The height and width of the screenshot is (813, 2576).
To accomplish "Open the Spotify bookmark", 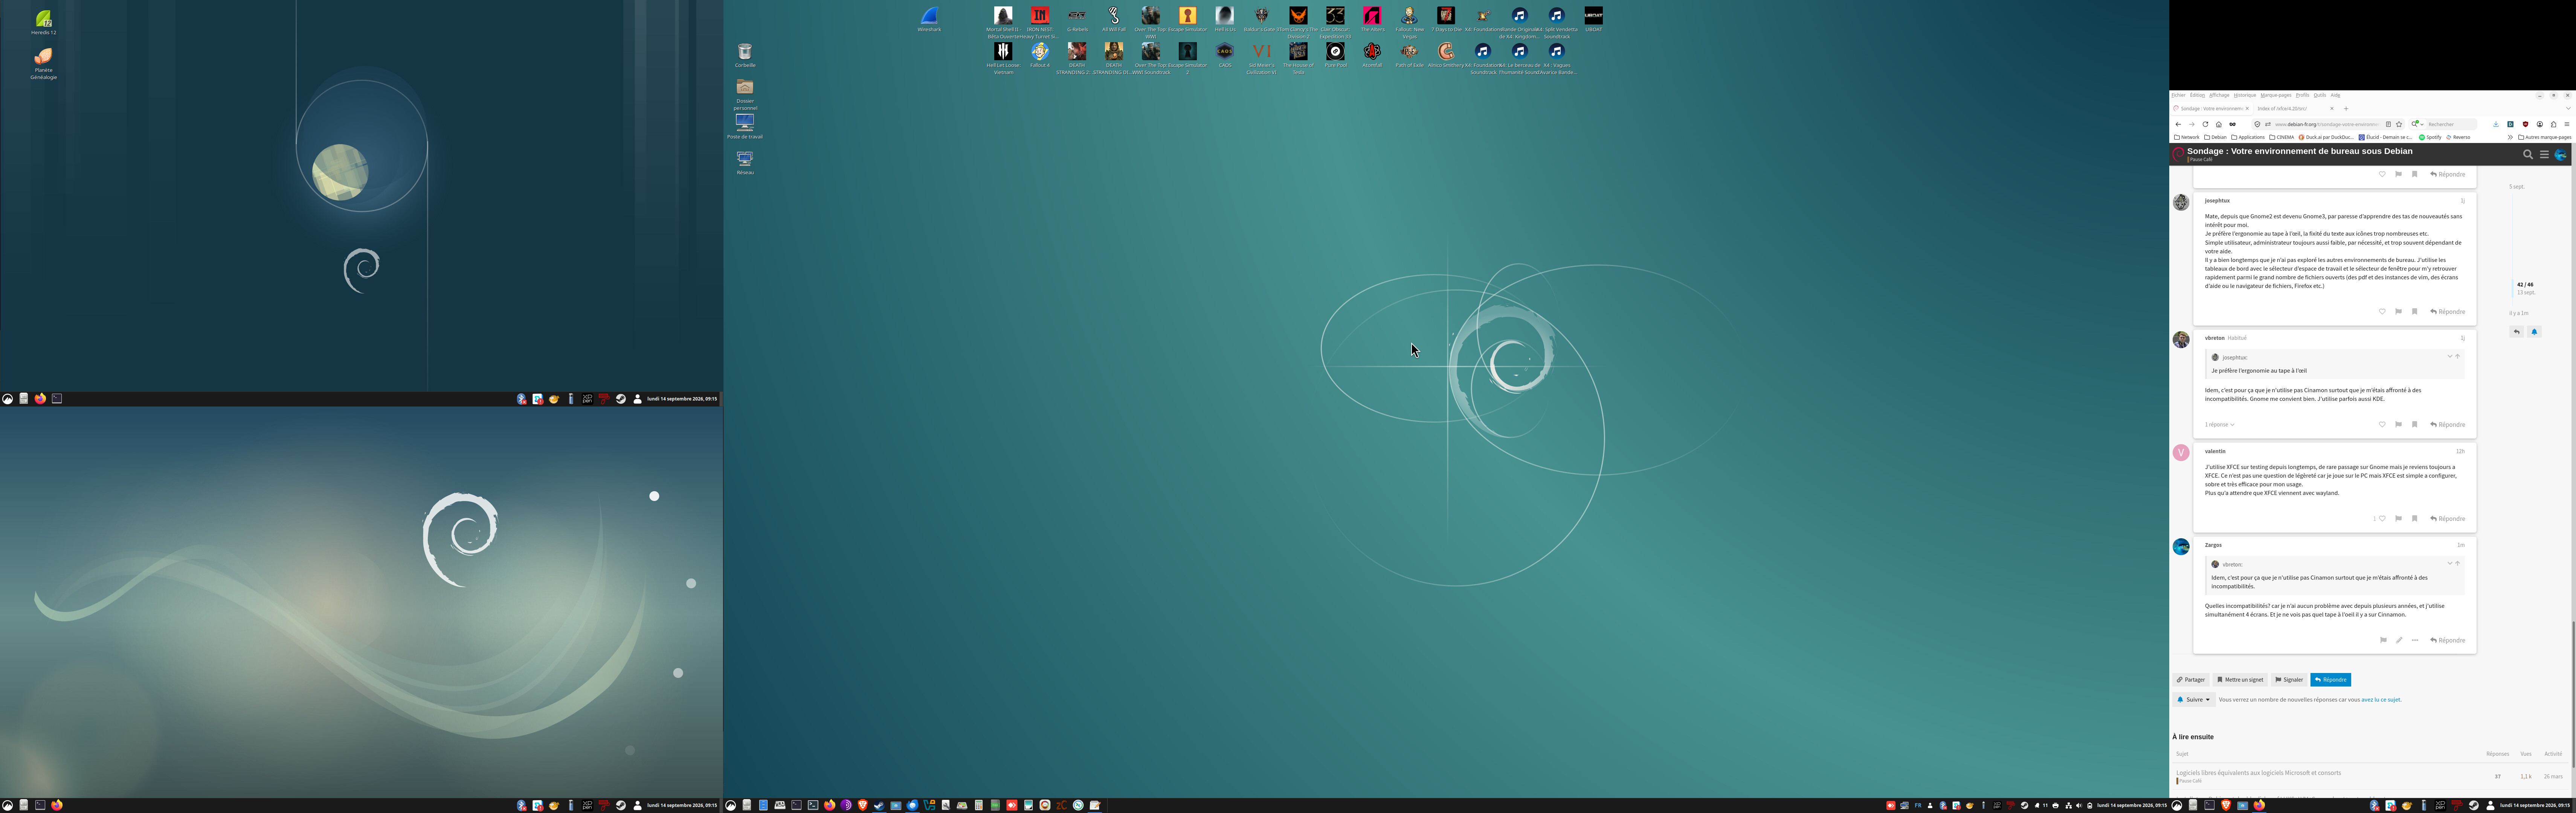I will [x=2430, y=137].
